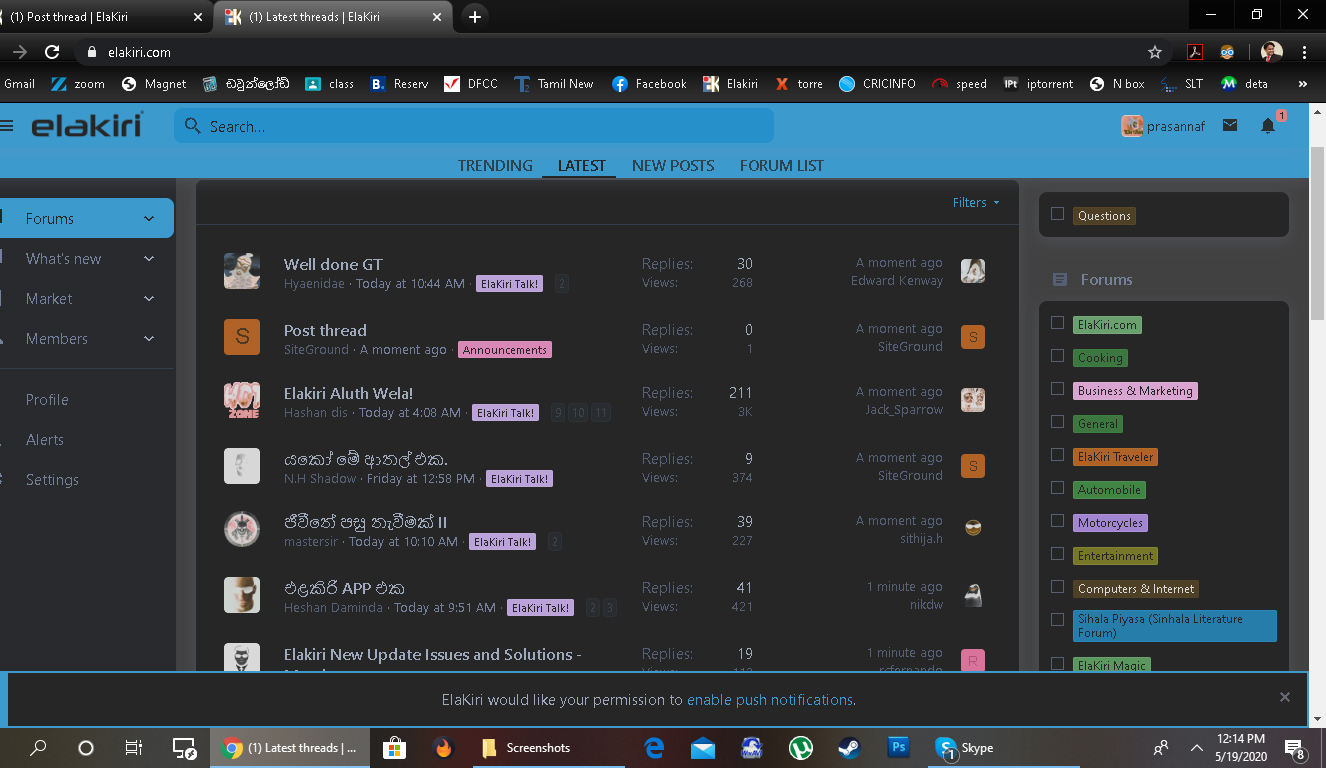
Task: Check the ElaKiri Traveler checkbox
Action: pos(1057,455)
